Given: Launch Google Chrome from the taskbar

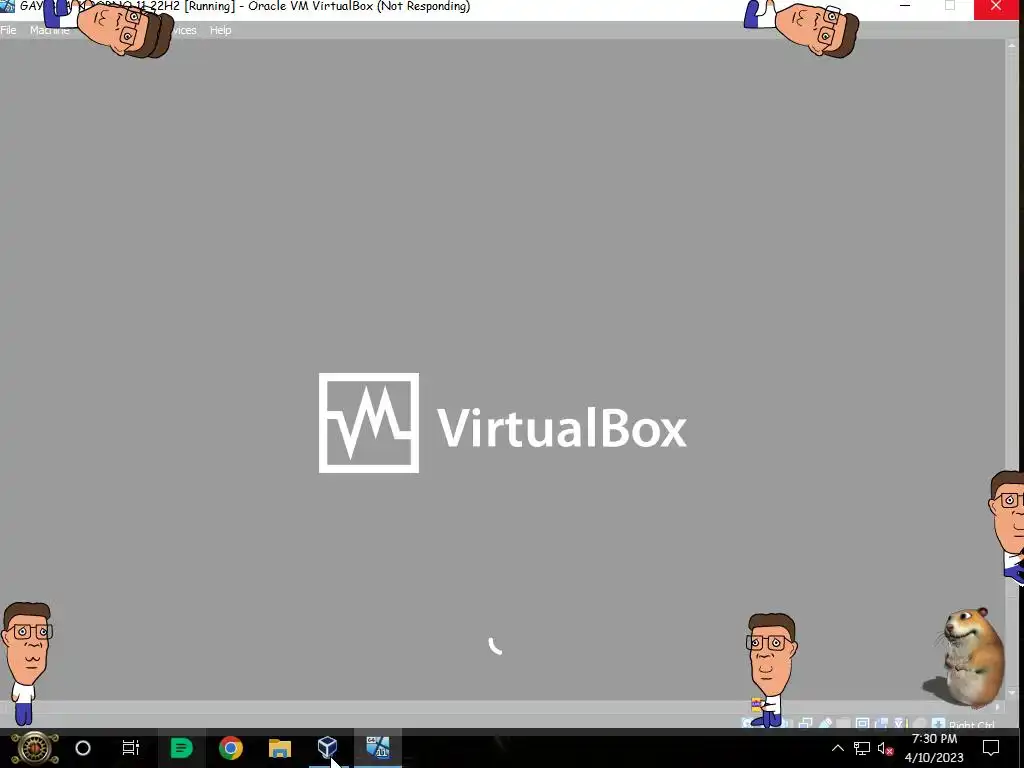Looking at the screenshot, I should click(231, 748).
